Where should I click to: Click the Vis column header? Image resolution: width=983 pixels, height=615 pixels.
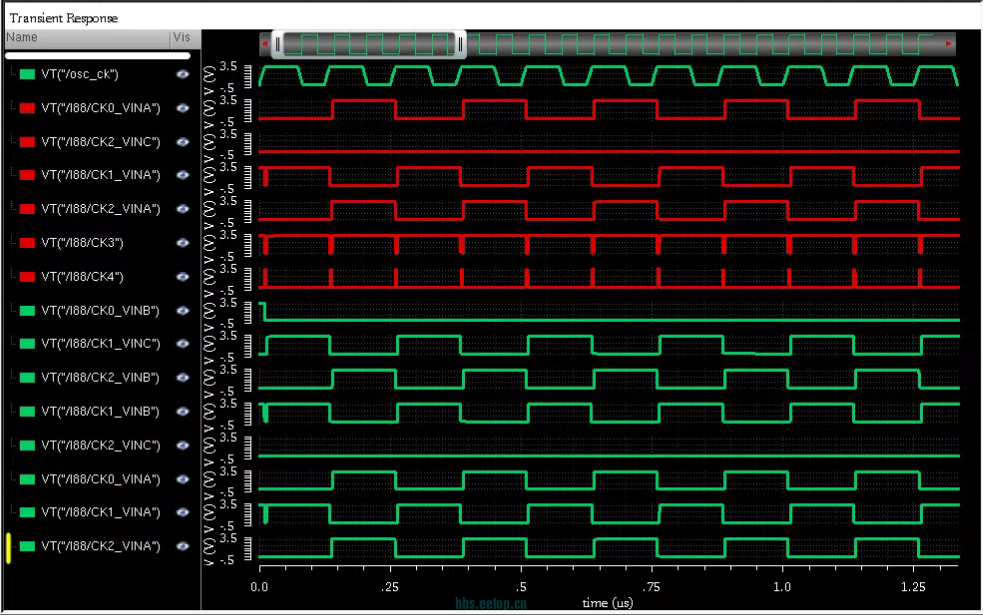(x=186, y=38)
